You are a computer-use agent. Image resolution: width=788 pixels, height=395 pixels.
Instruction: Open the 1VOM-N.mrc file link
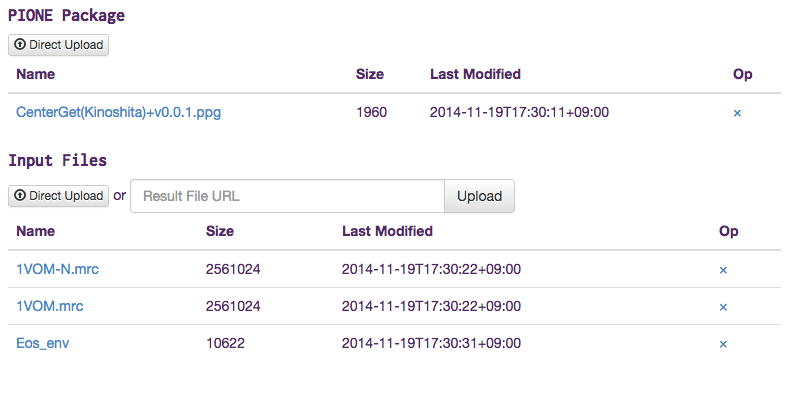click(x=57, y=269)
